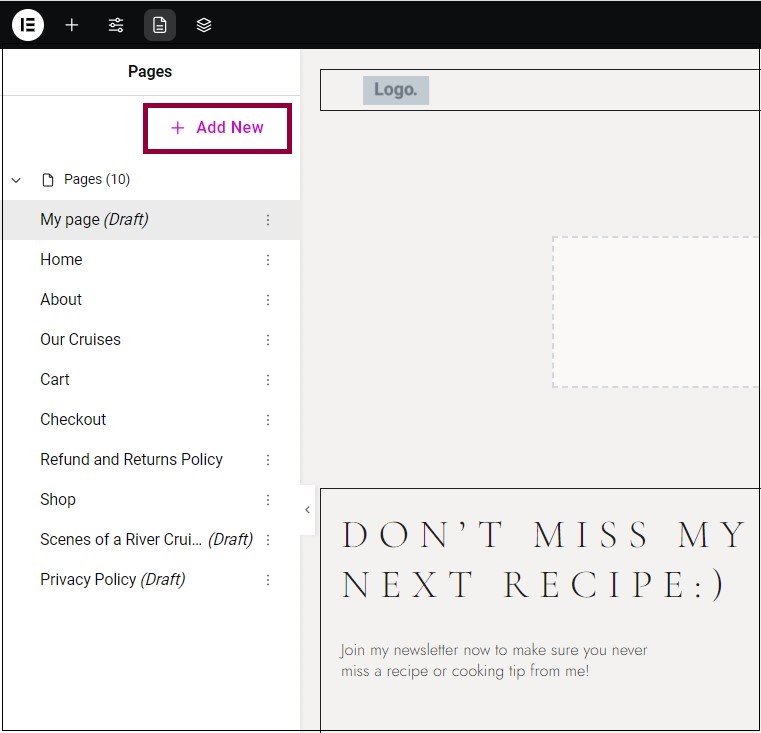The image size is (761, 733).
Task: Open three-dot menu for Shop page
Action: pyautogui.click(x=268, y=500)
